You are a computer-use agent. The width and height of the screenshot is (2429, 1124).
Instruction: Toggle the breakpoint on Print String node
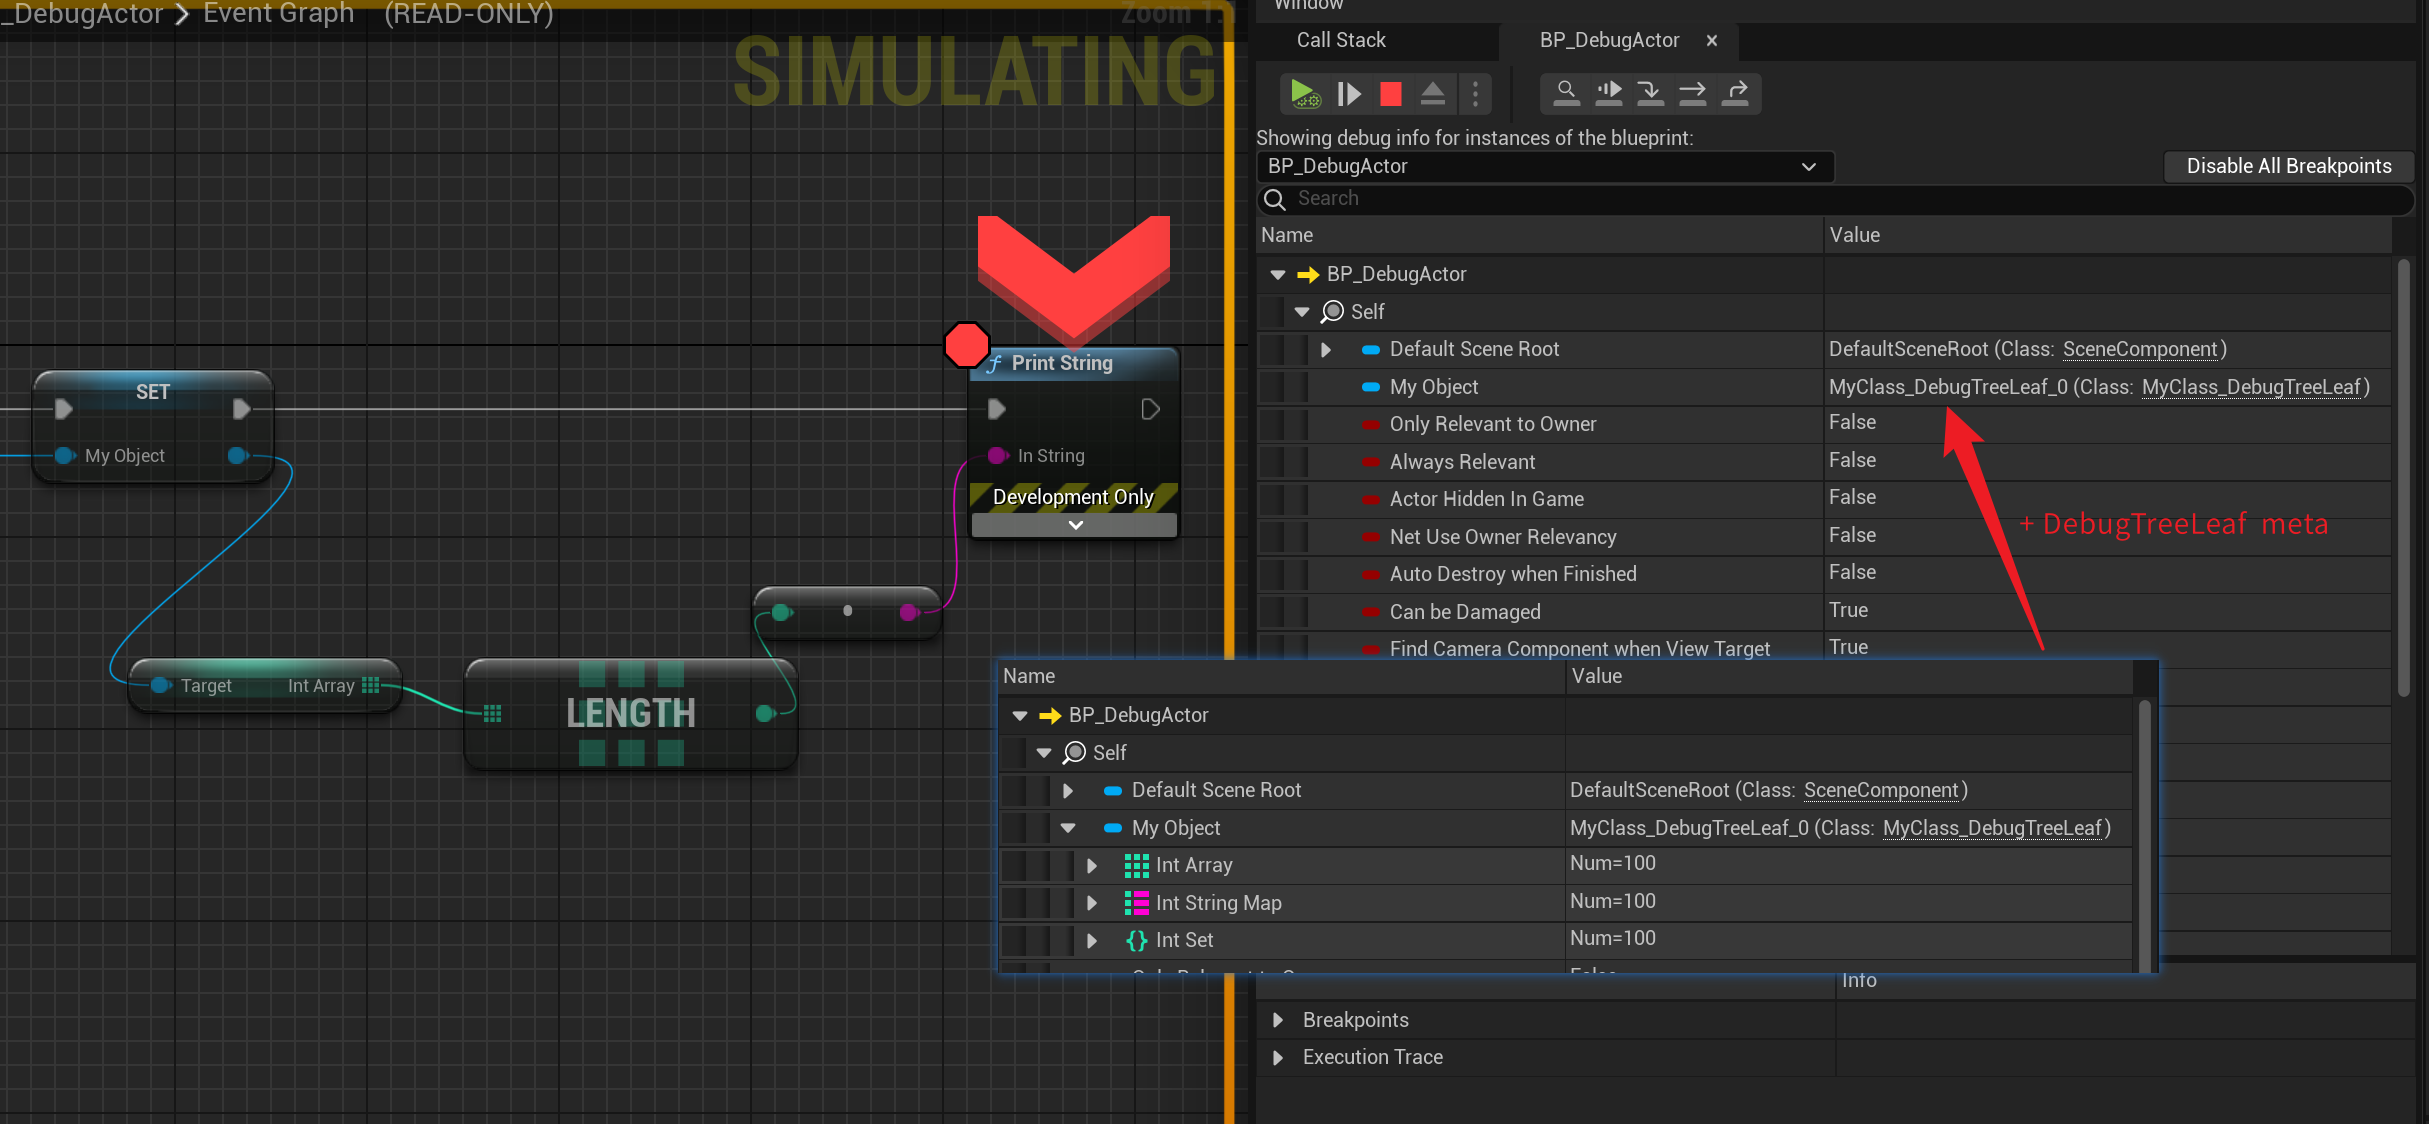[966, 345]
